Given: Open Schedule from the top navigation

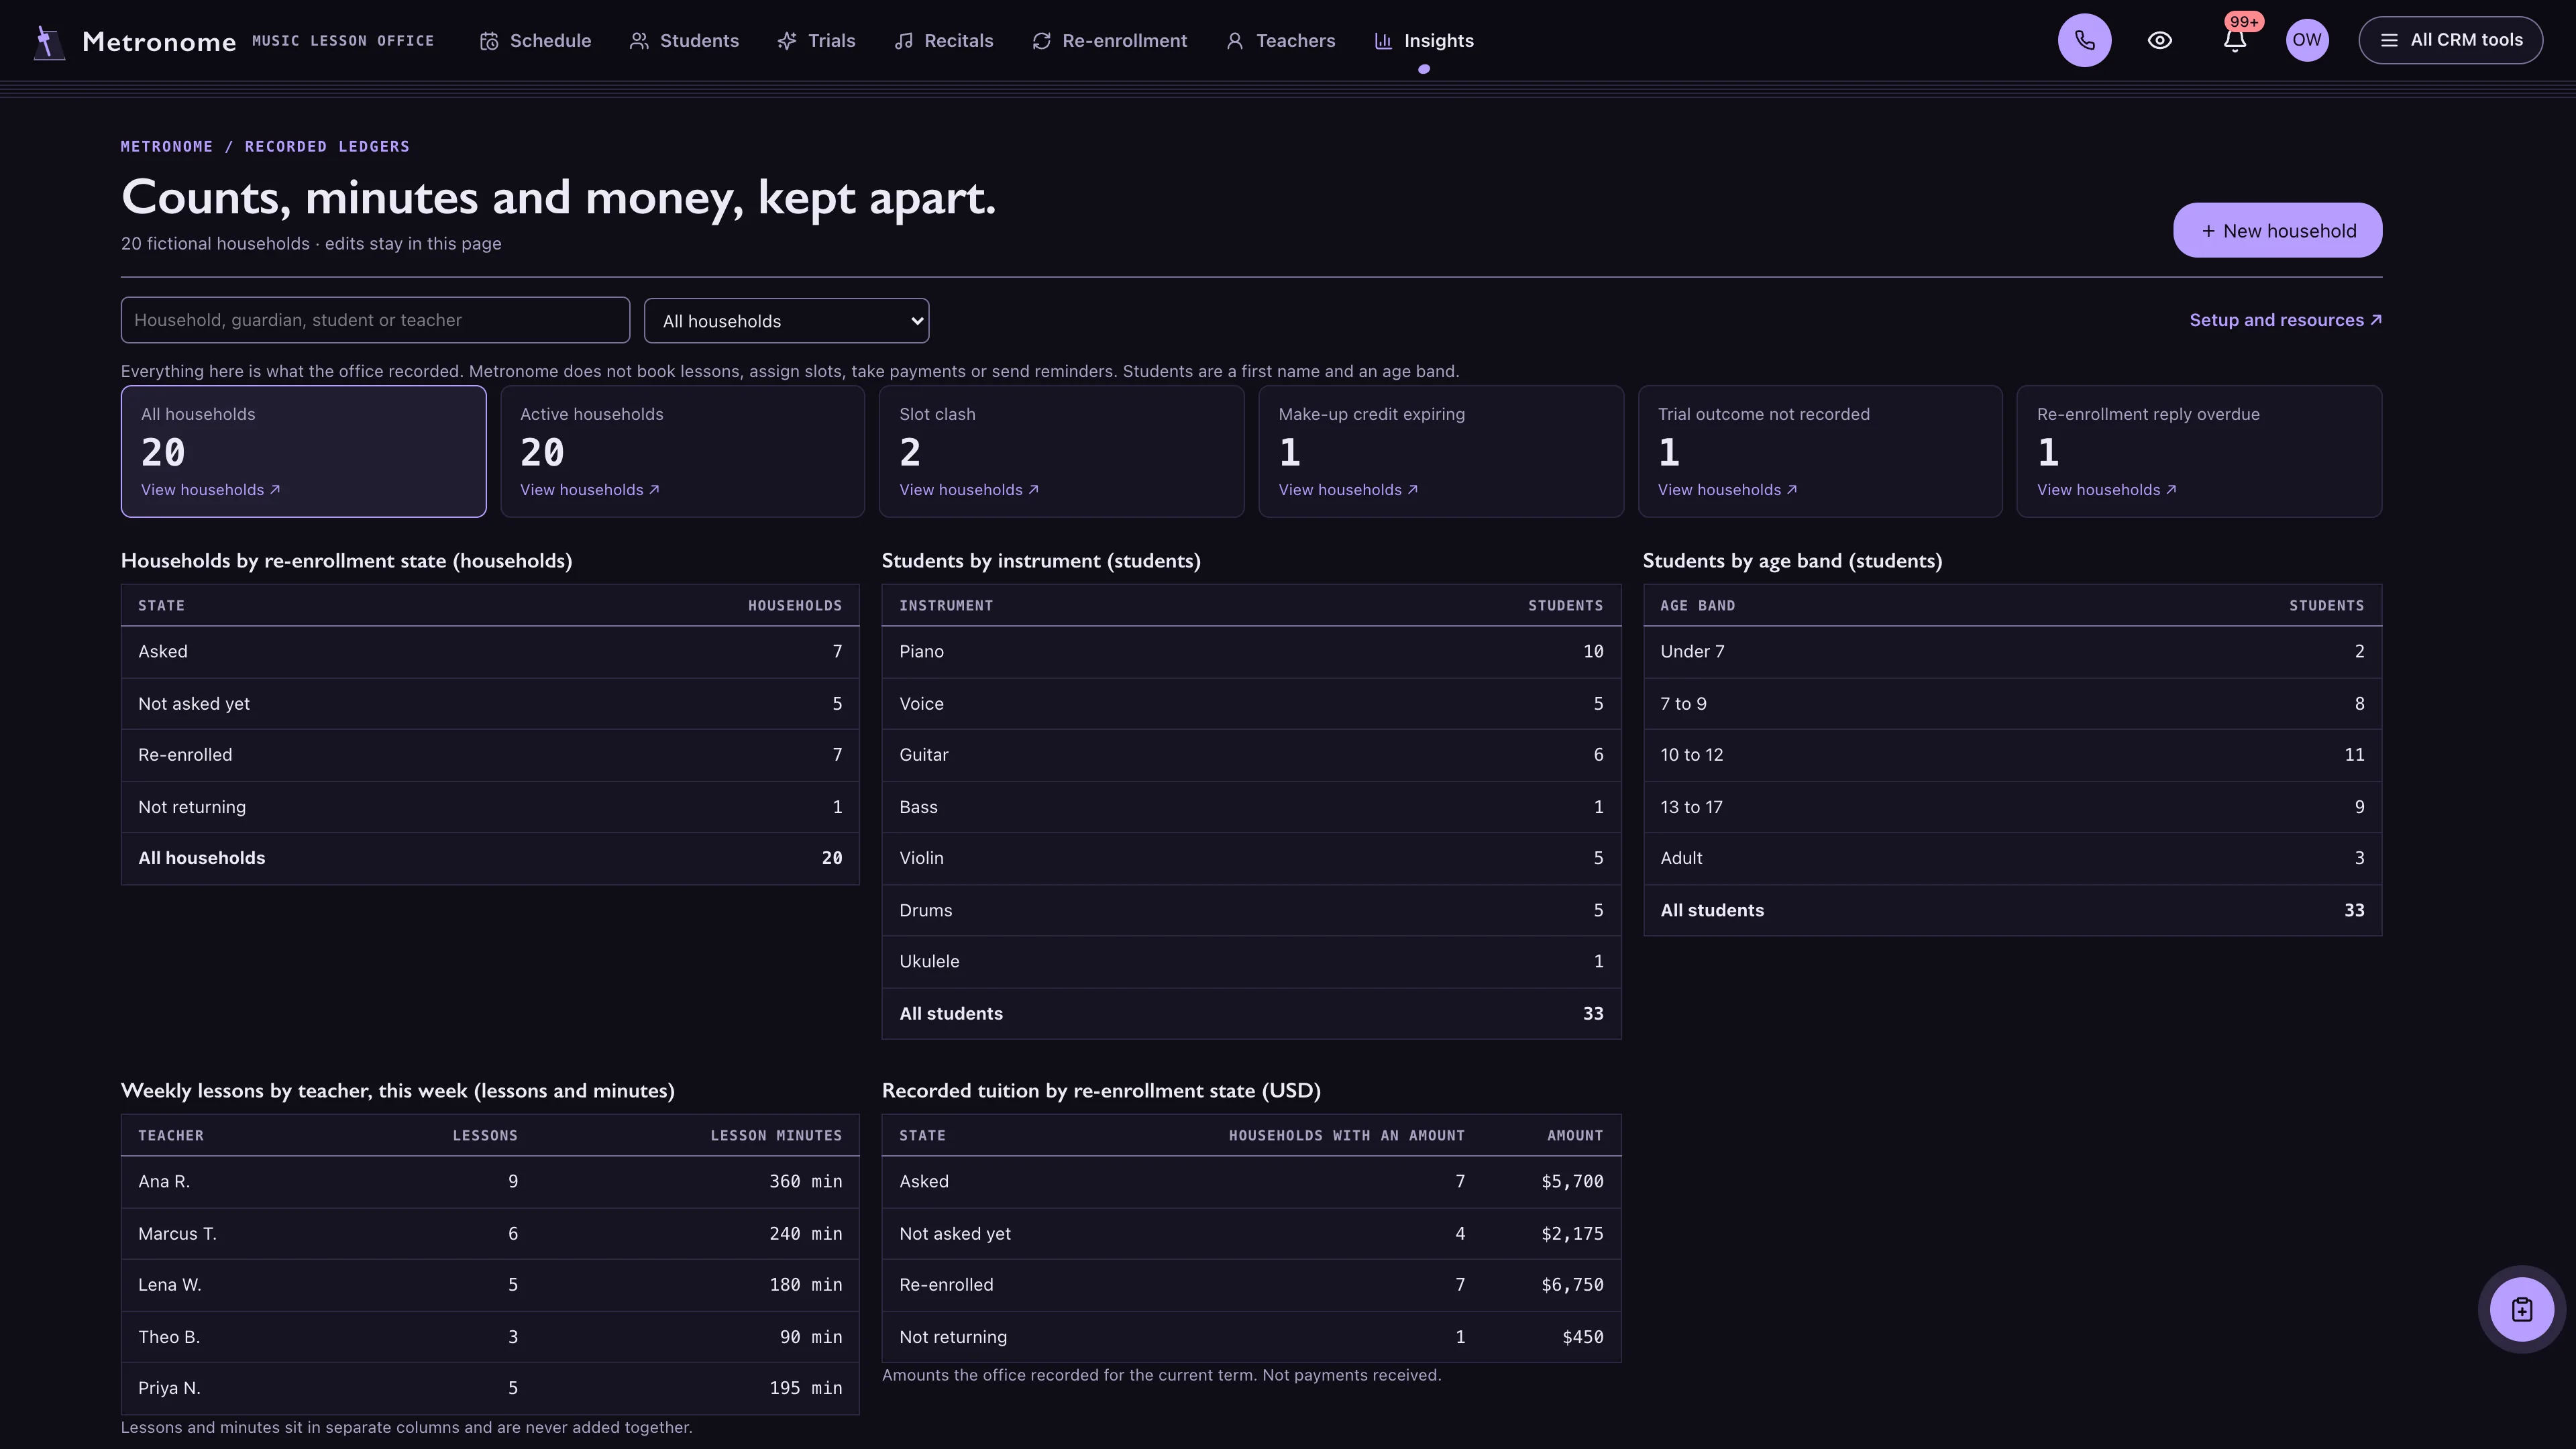Looking at the screenshot, I should [536, 41].
